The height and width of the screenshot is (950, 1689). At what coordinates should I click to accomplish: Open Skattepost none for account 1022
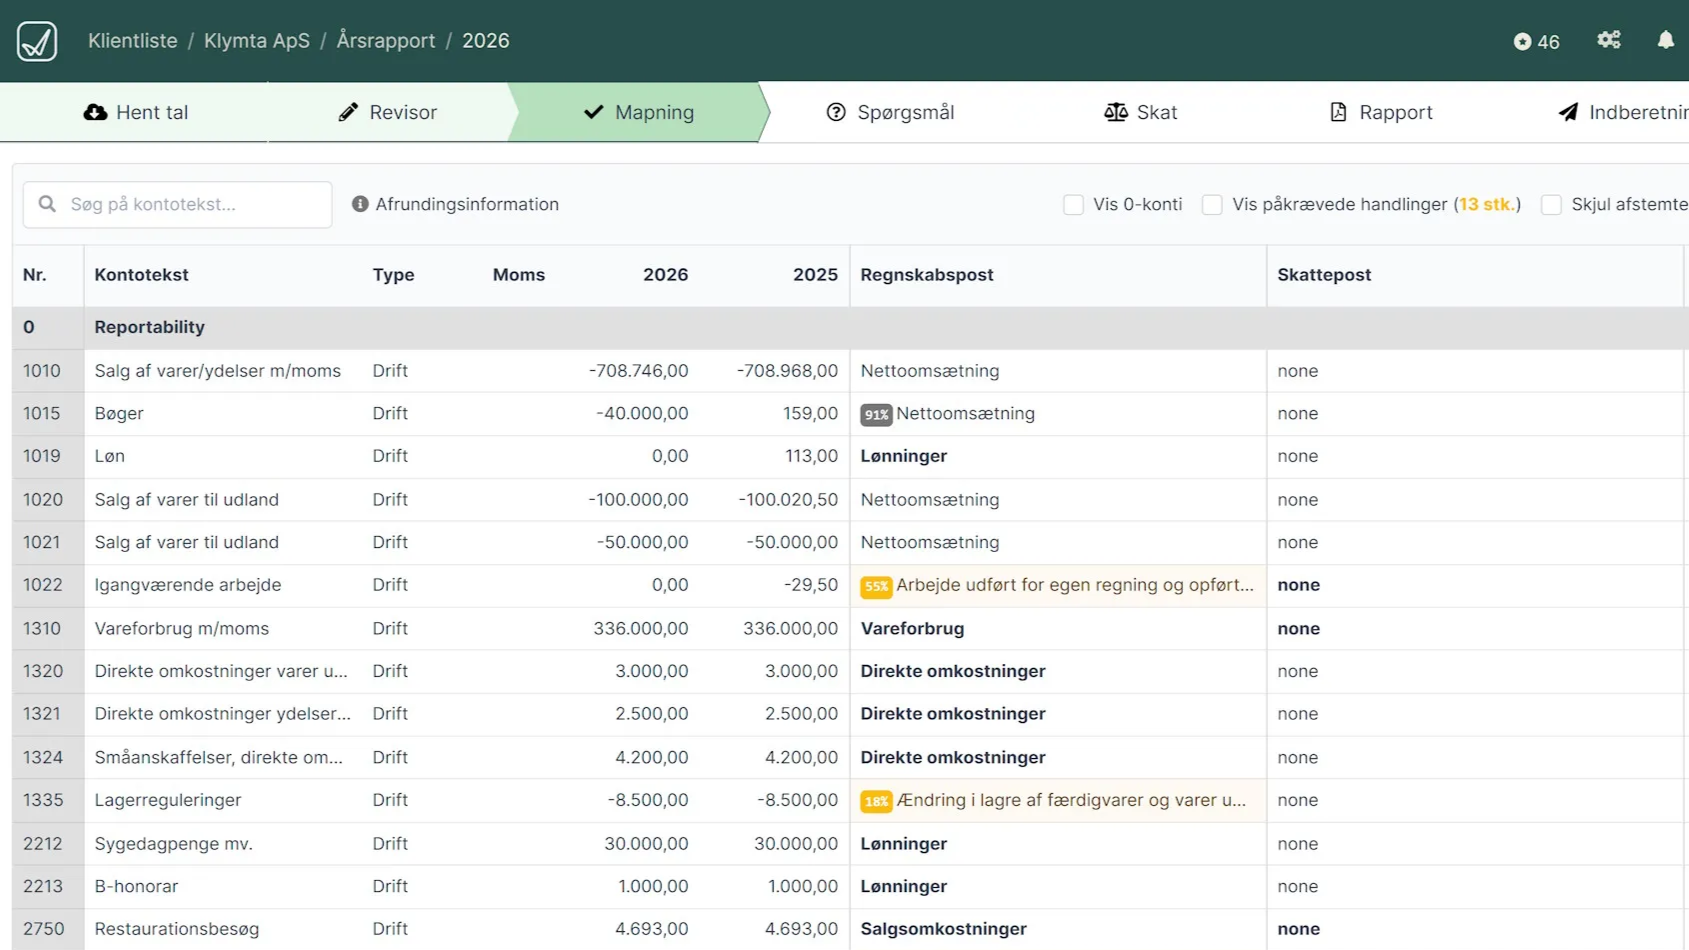point(1299,585)
